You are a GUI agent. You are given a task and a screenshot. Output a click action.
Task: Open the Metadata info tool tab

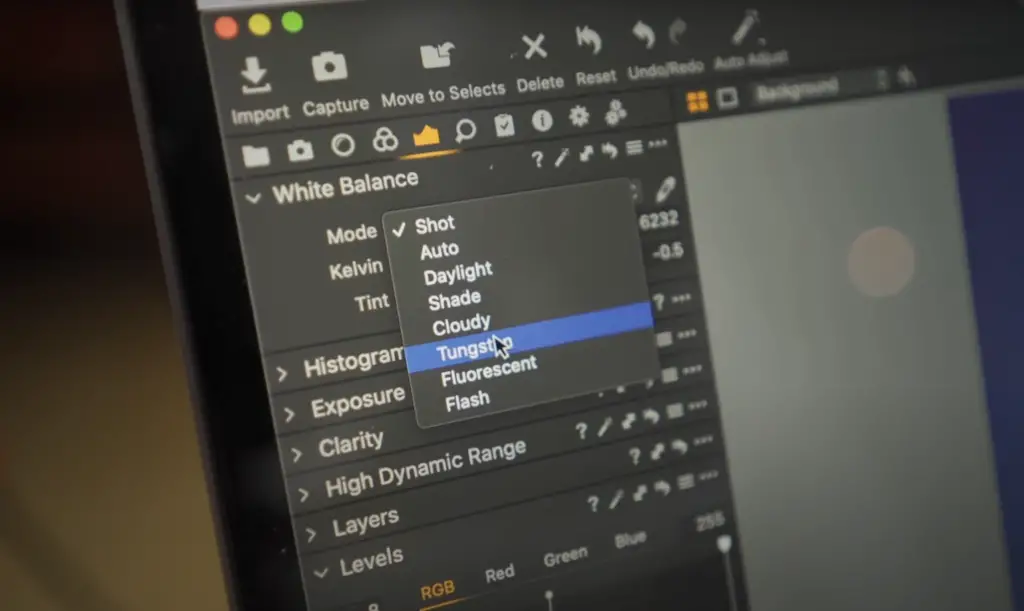coord(542,121)
